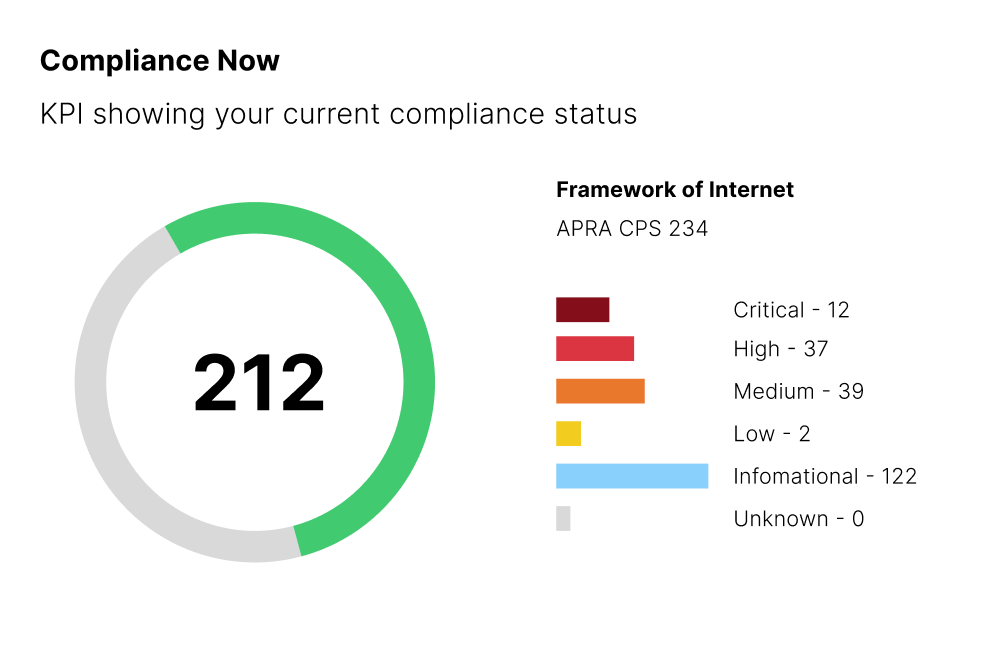Click the KPI compliance status subtitle text
The height and width of the screenshot is (645, 984).
[338, 114]
